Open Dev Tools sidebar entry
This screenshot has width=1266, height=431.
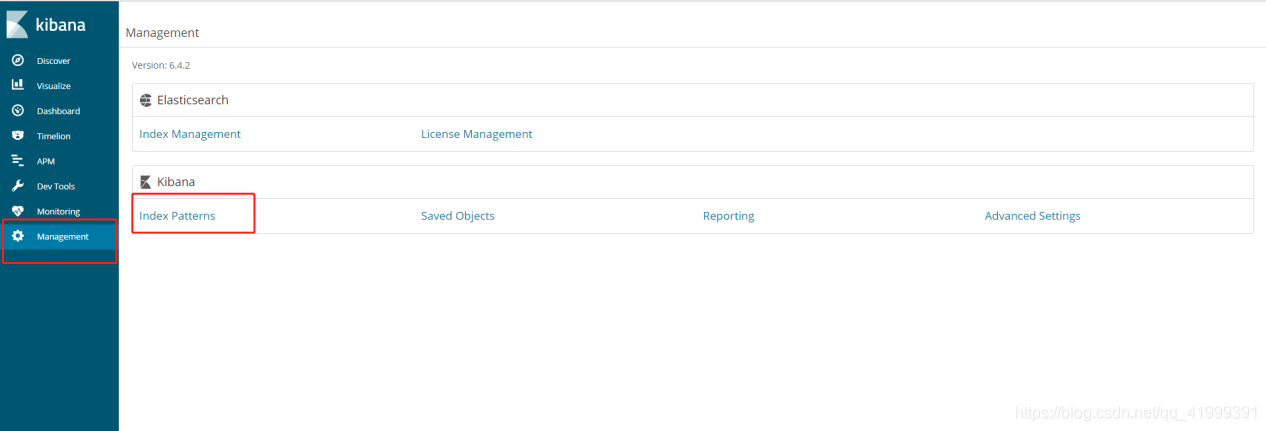click(59, 186)
